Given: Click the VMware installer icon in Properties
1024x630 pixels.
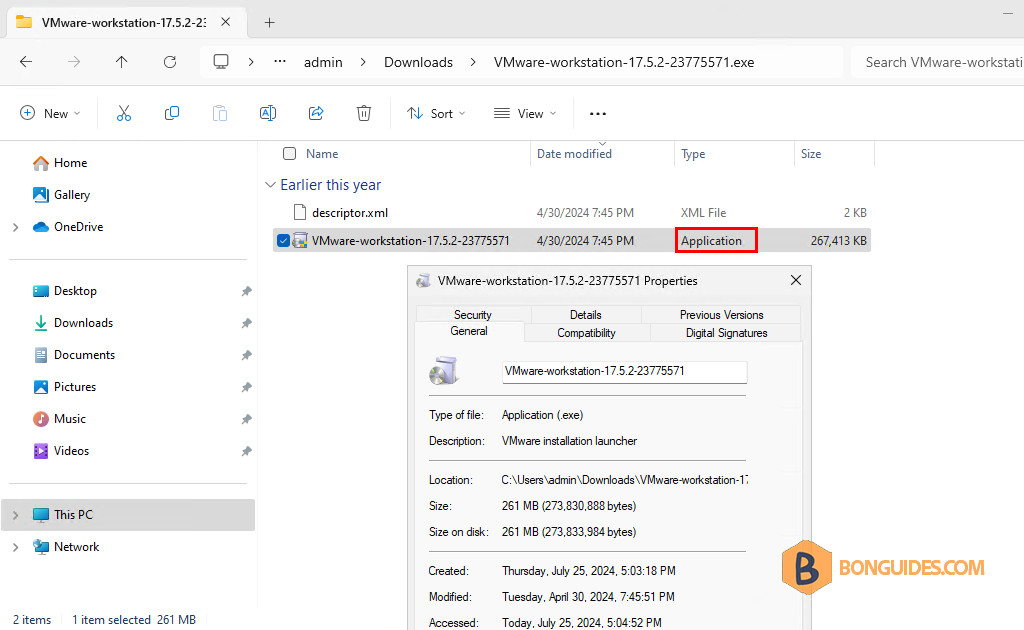Looking at the screenshot, I should click(x=443, y=370).
